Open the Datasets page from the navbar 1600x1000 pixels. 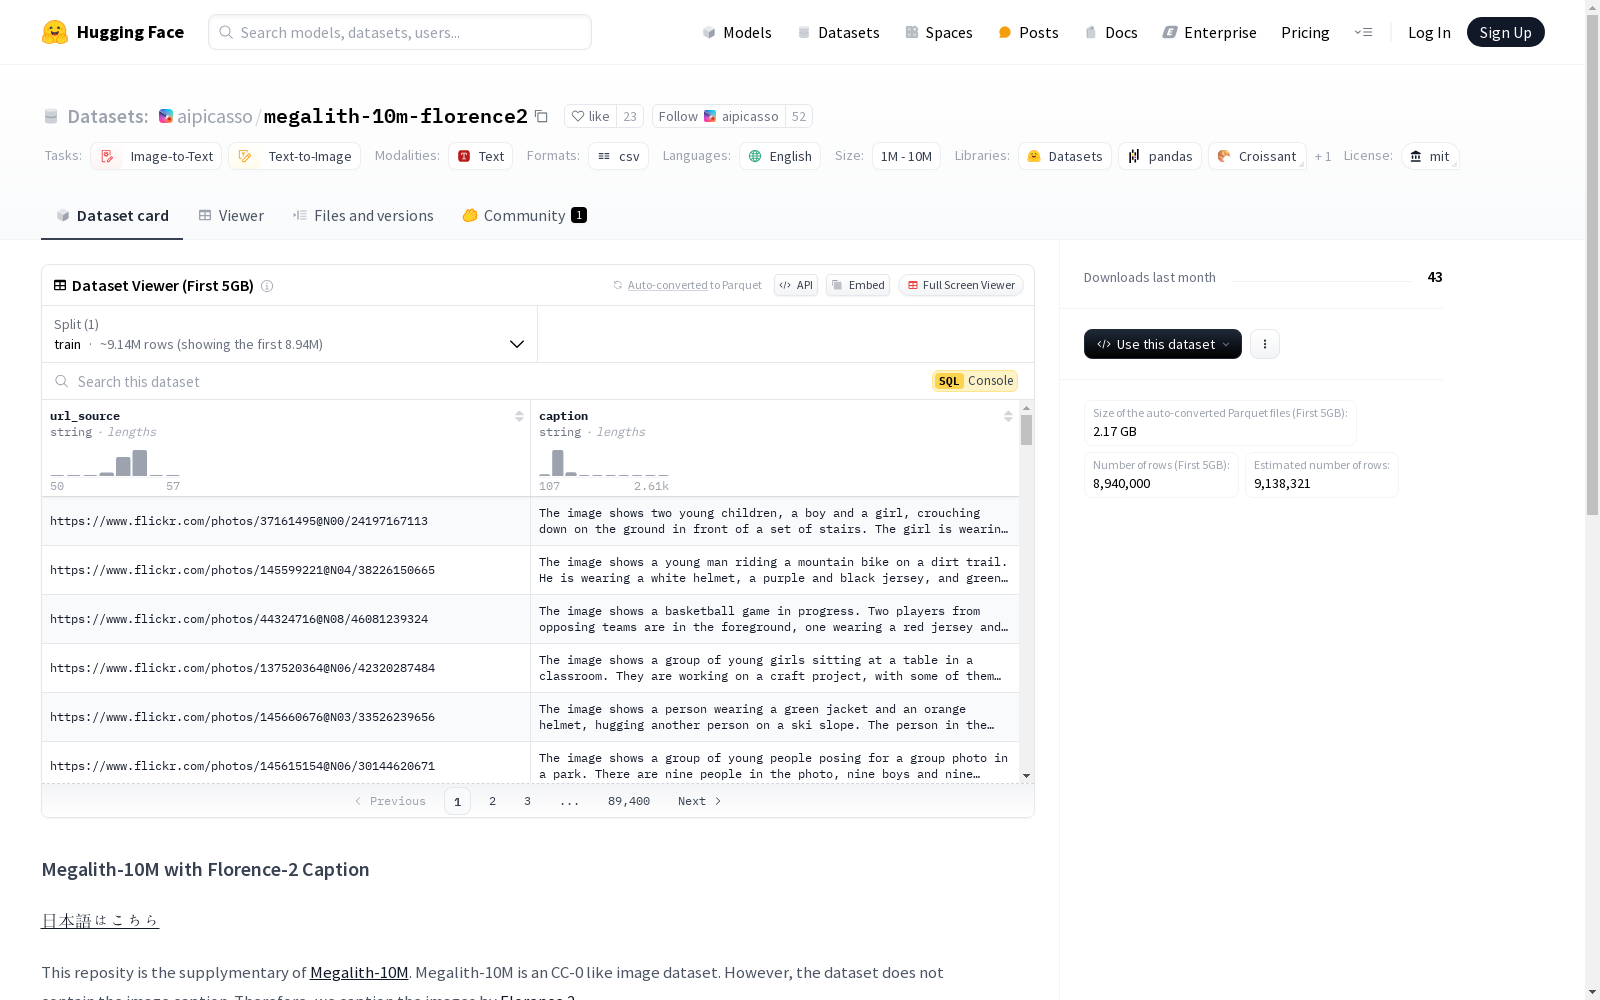(x=838, y=32)
